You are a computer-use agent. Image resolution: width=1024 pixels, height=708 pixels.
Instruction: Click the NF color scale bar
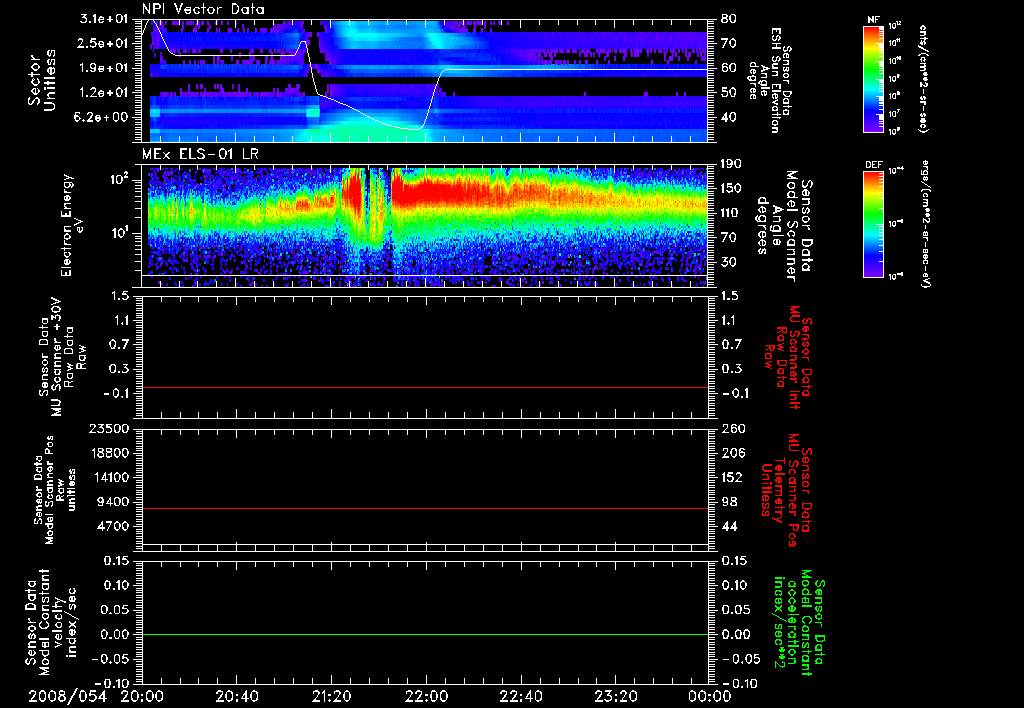(x=873, y=78)
